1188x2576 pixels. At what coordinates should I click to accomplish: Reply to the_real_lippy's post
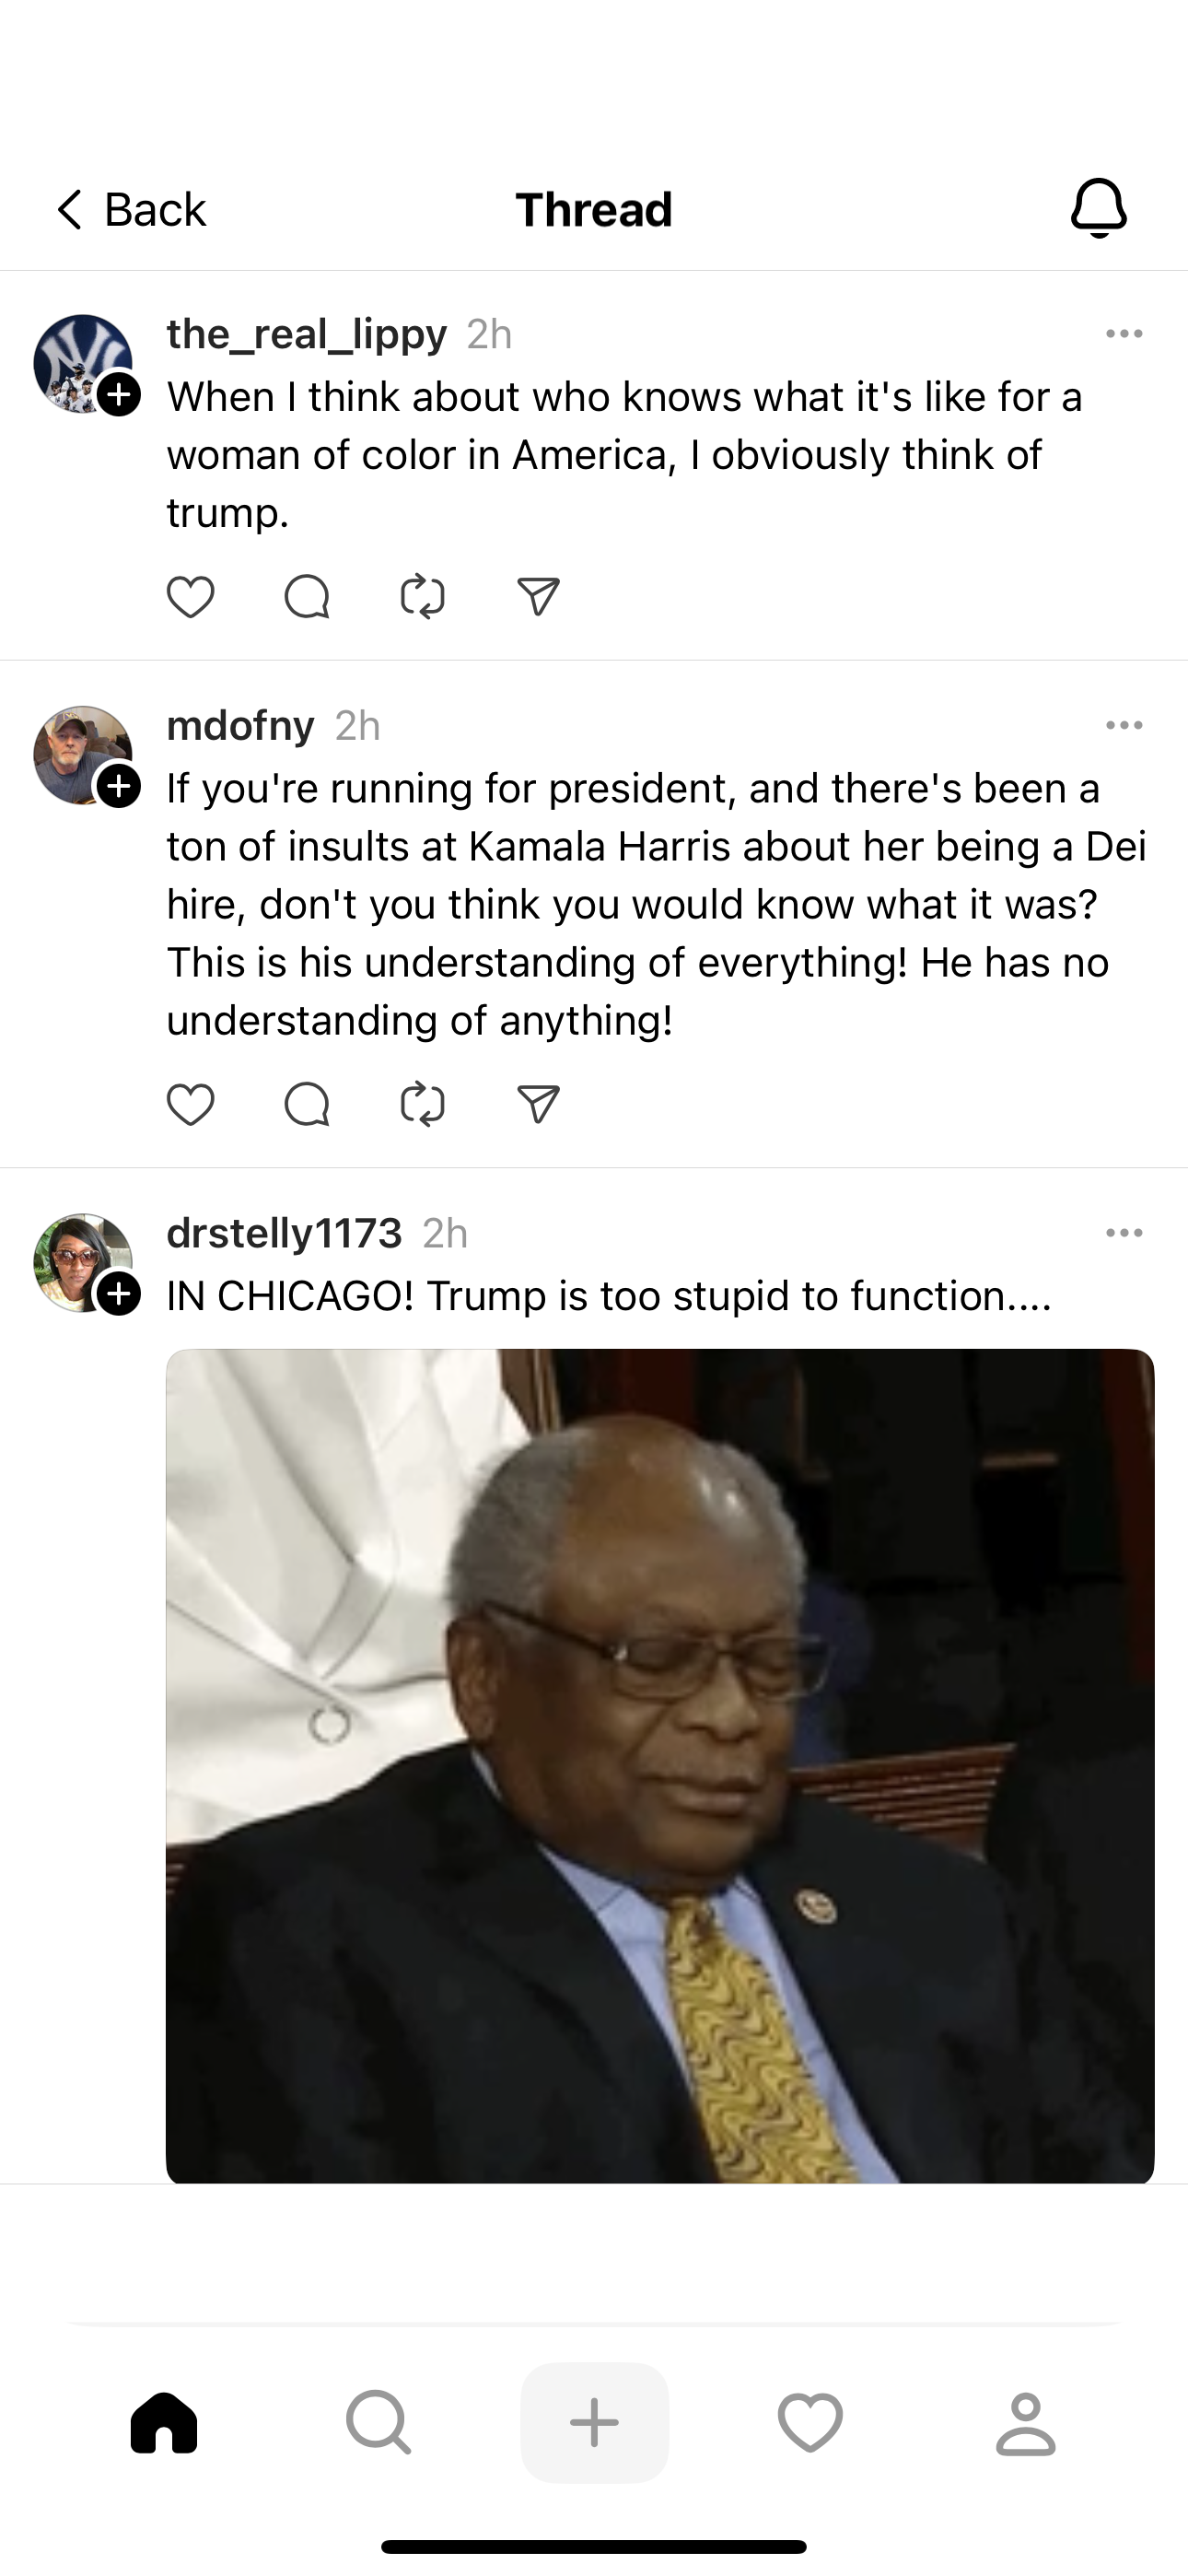point(306,597)
